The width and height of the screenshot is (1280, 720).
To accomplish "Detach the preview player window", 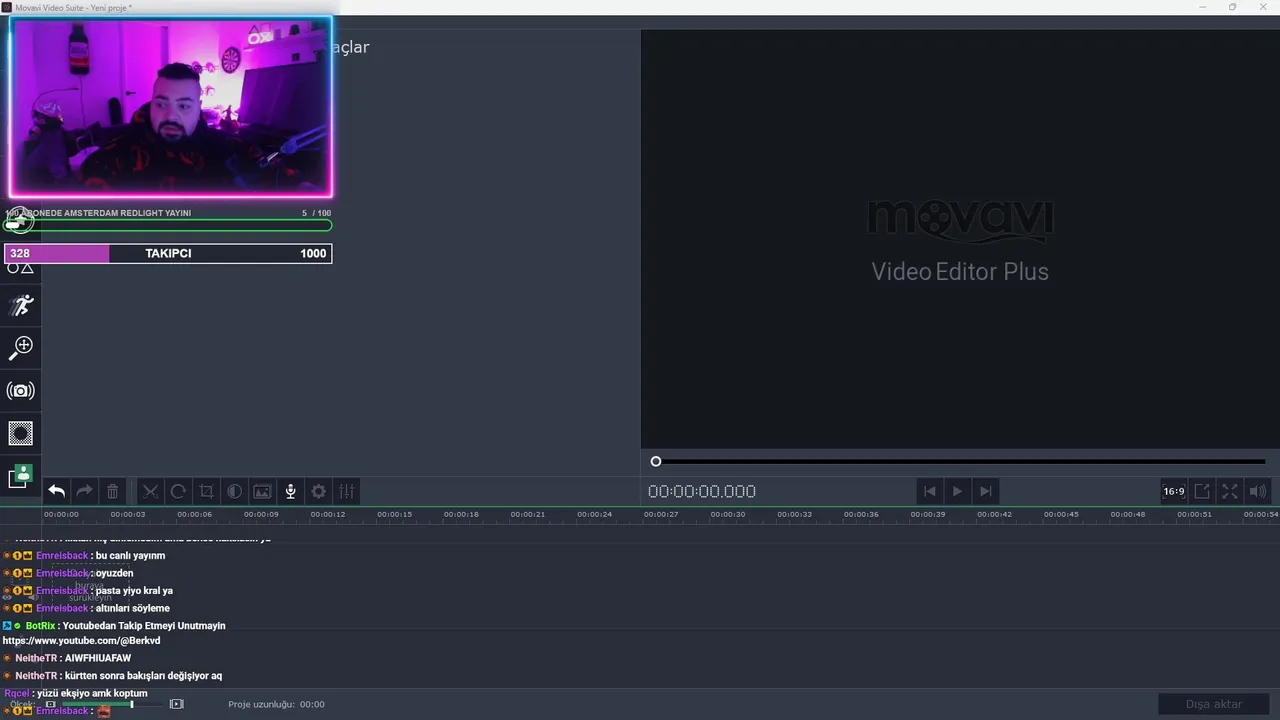I will pyautogui.click(x=1202, y=491).
